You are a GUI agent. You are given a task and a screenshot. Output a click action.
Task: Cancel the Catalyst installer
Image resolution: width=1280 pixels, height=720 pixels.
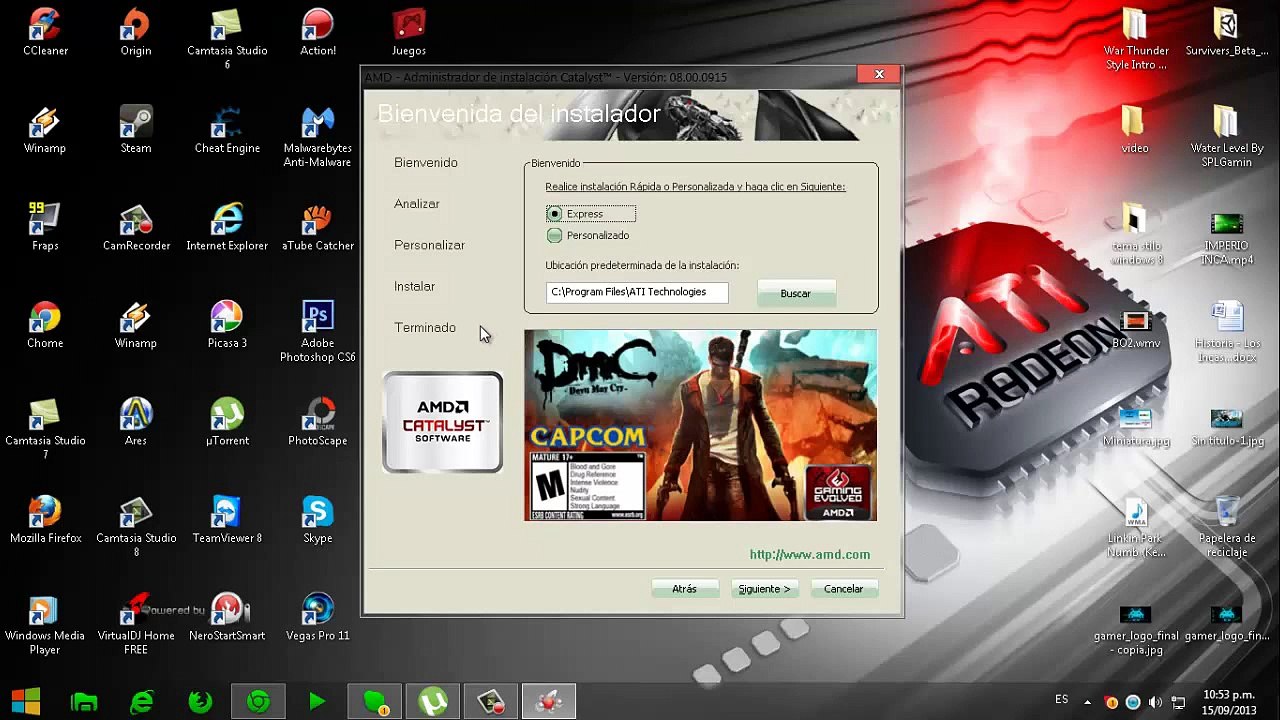click(844, 589)
